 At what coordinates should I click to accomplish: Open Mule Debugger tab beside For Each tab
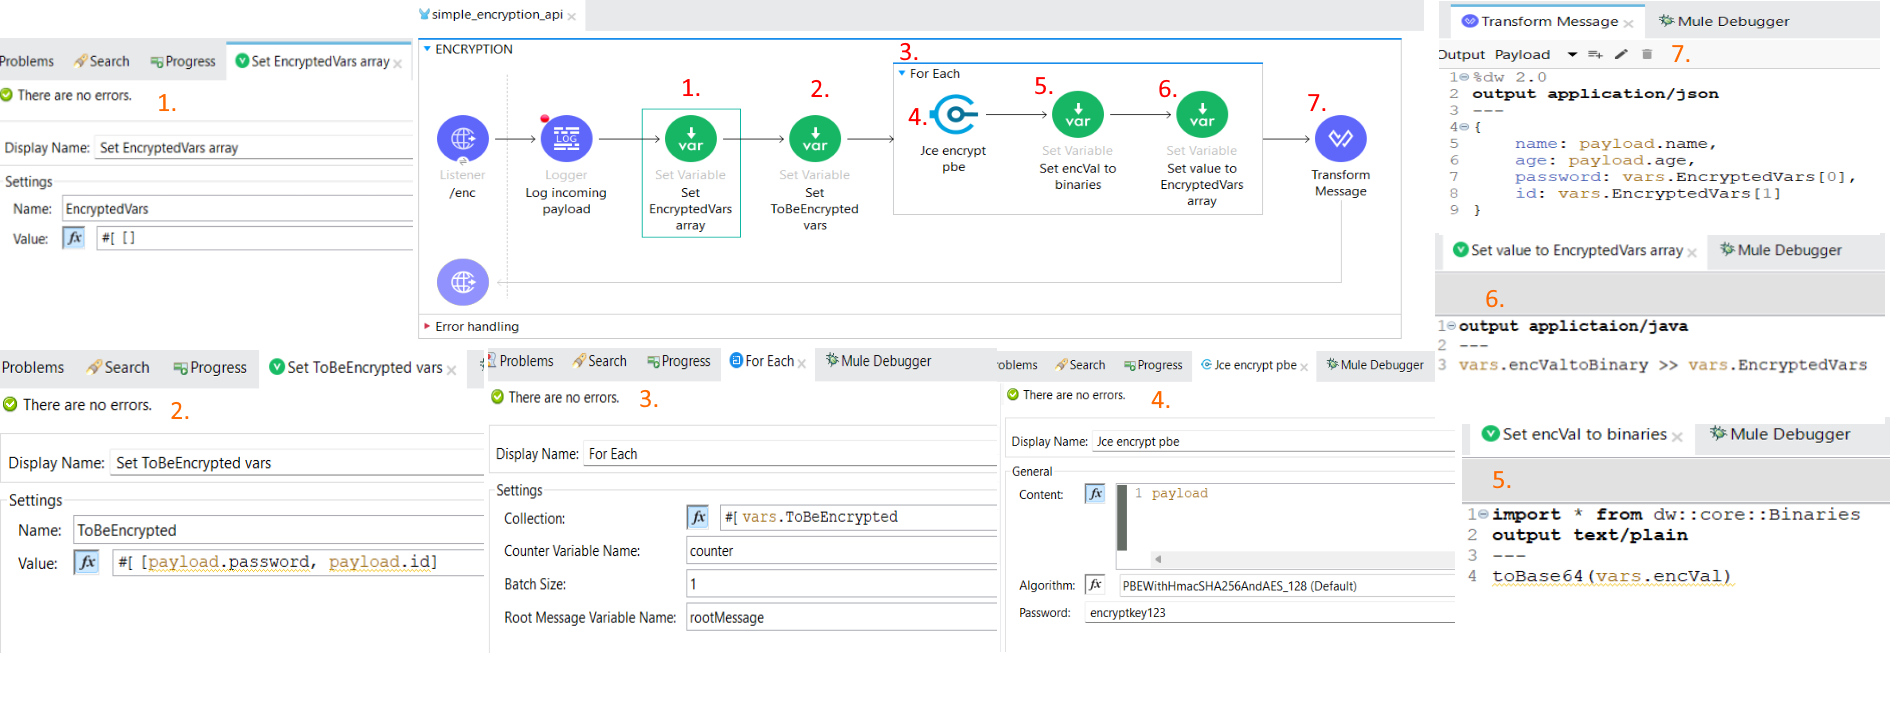click(x=877, y=361)
